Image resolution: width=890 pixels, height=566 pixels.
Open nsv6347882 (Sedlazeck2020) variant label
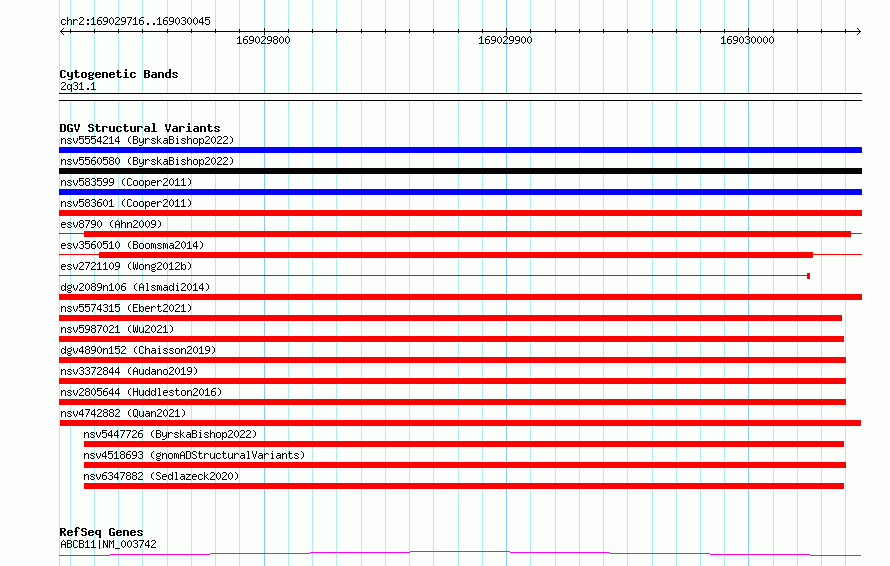click(161, 476)
